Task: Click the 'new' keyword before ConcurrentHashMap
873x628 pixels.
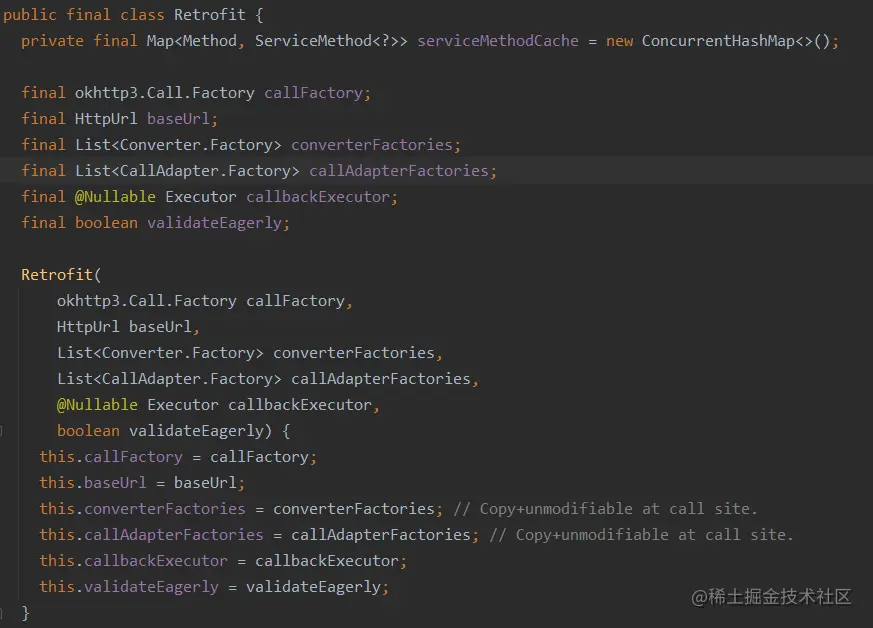Action: (x=620, y=41)
